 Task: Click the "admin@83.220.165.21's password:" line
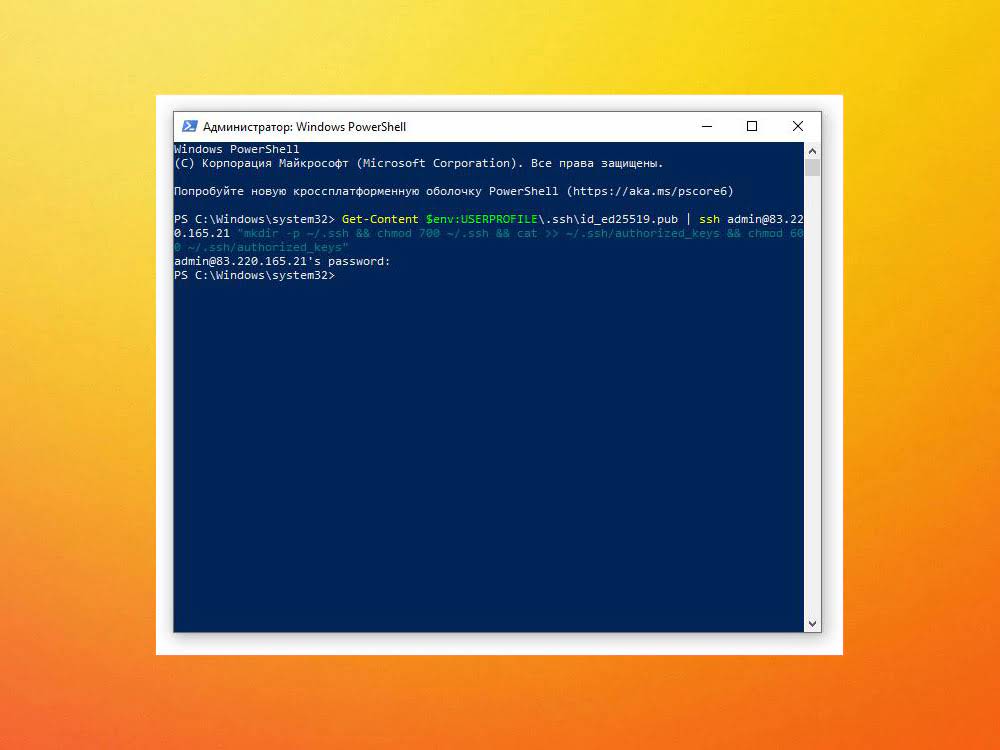coord(282,261)
